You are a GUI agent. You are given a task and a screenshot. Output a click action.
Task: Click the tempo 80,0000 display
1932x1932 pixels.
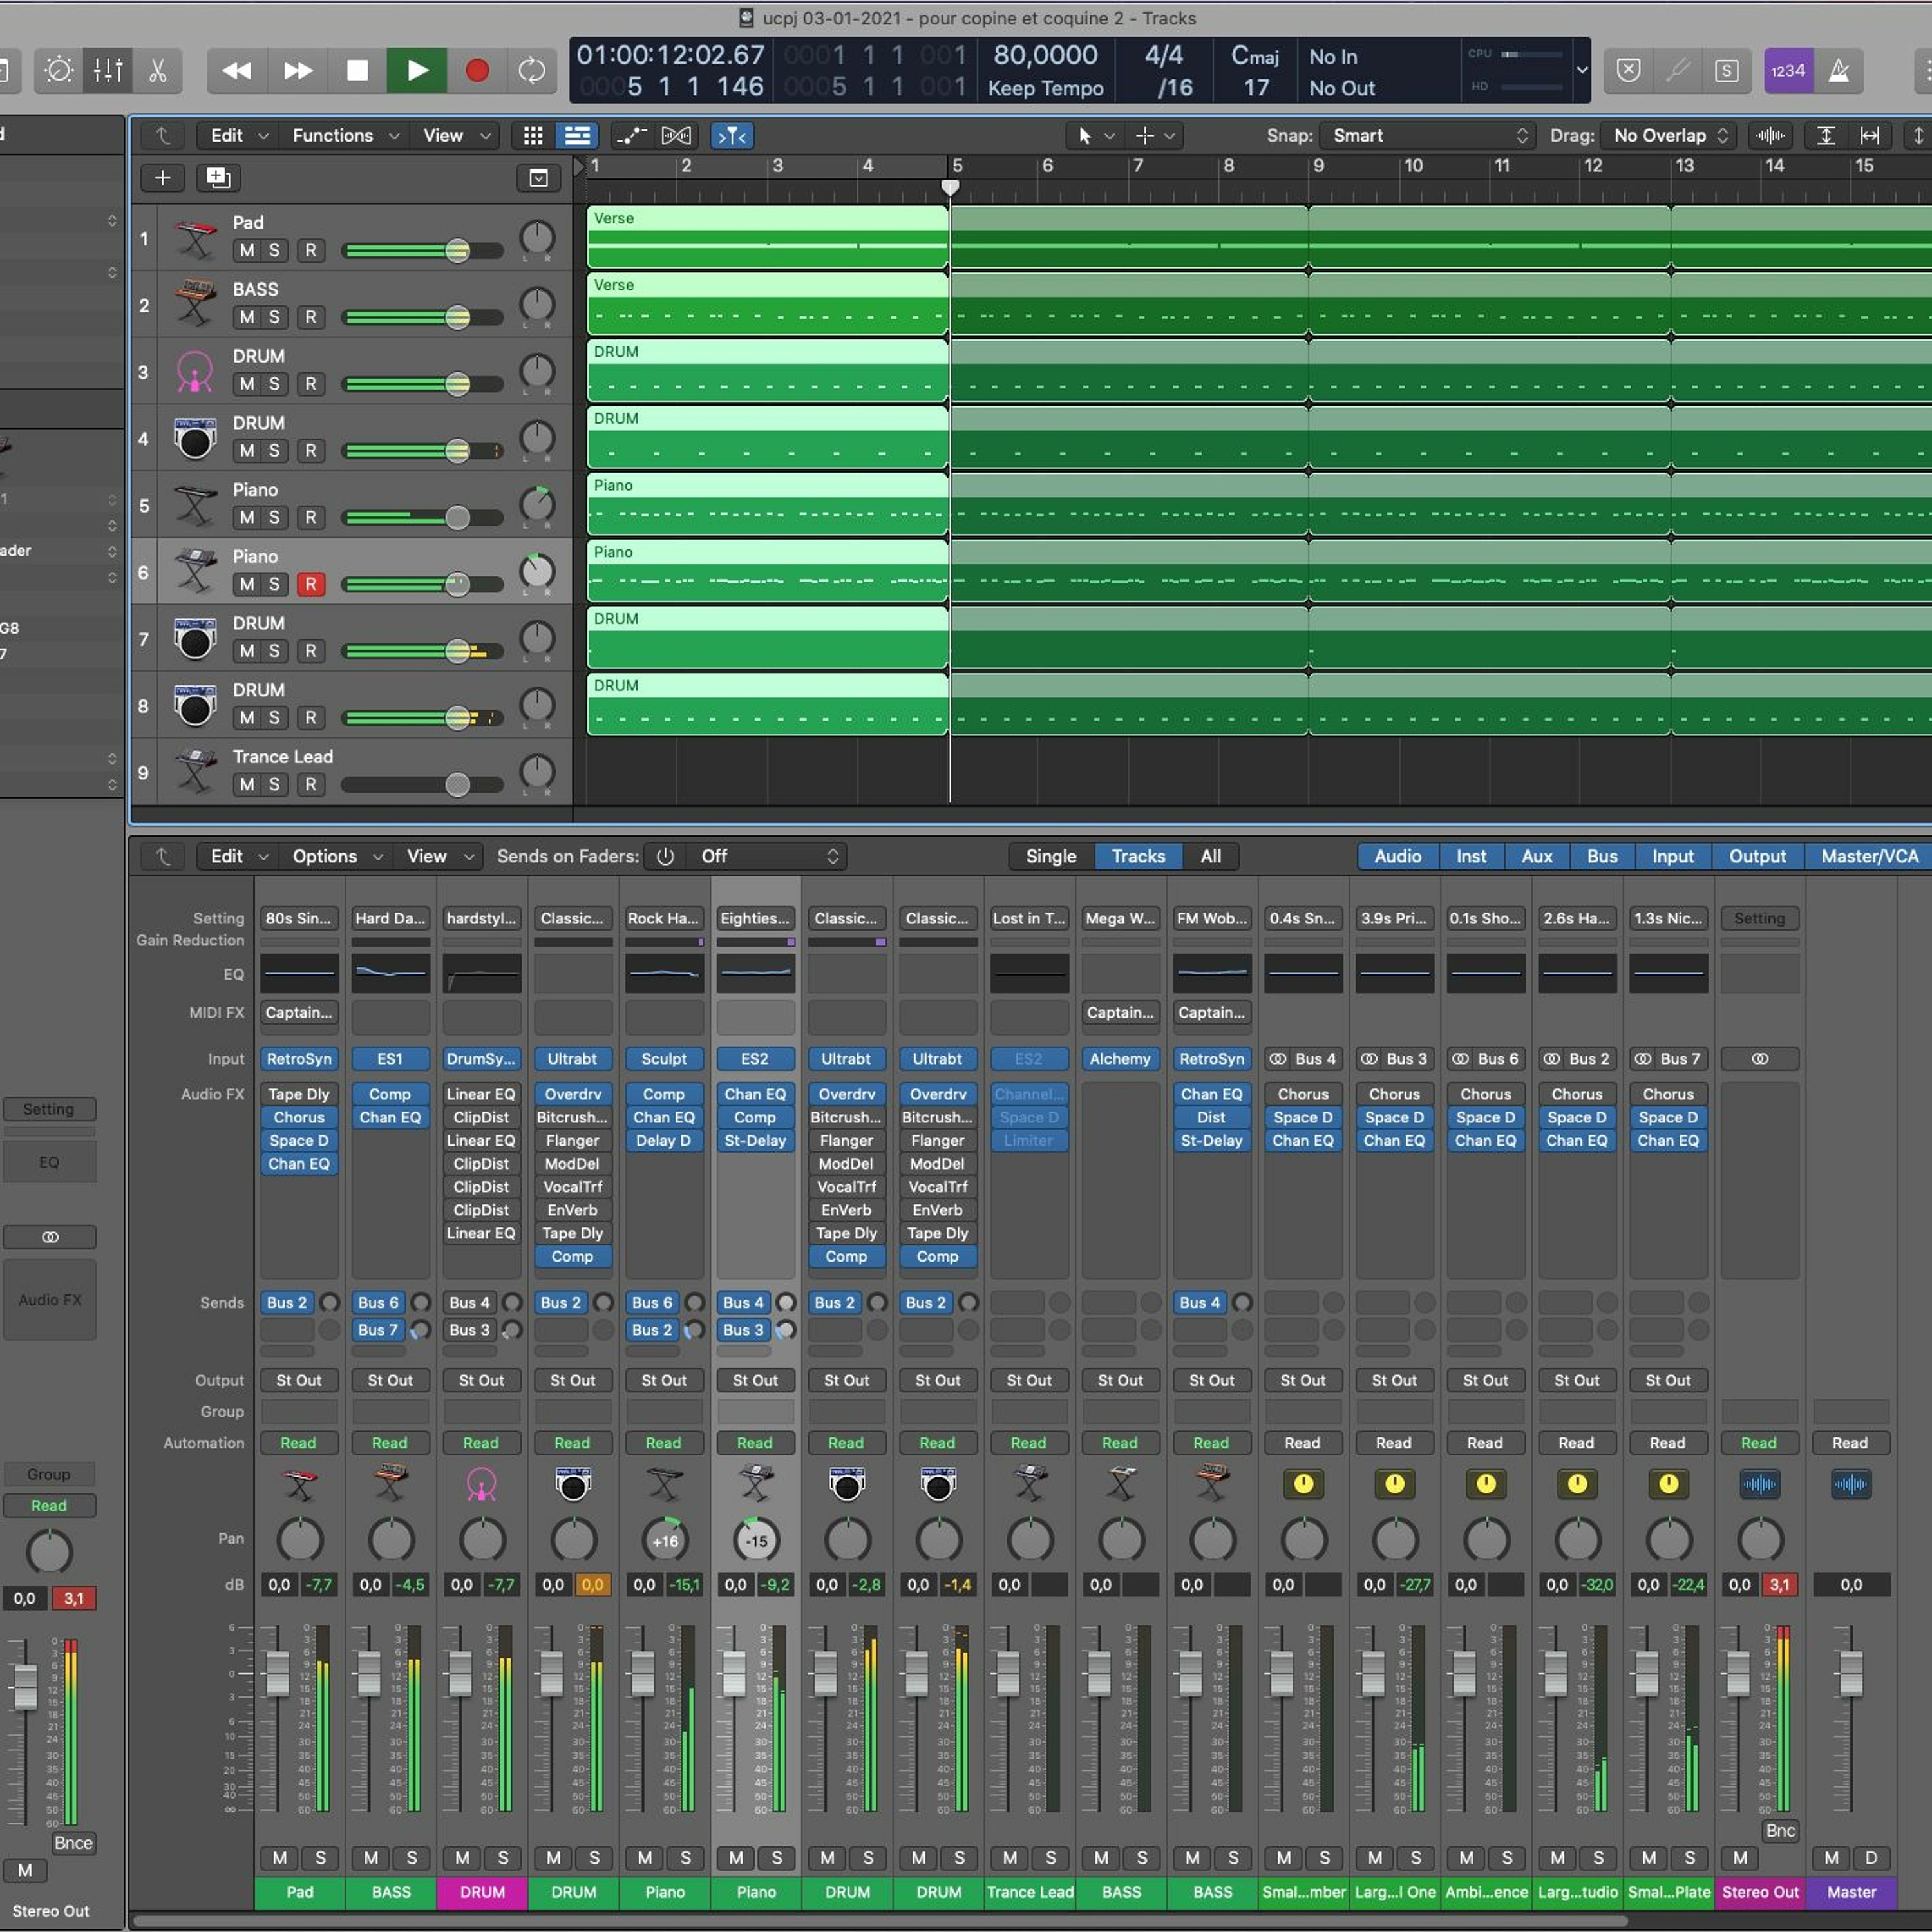click(x=1045, y=55)
